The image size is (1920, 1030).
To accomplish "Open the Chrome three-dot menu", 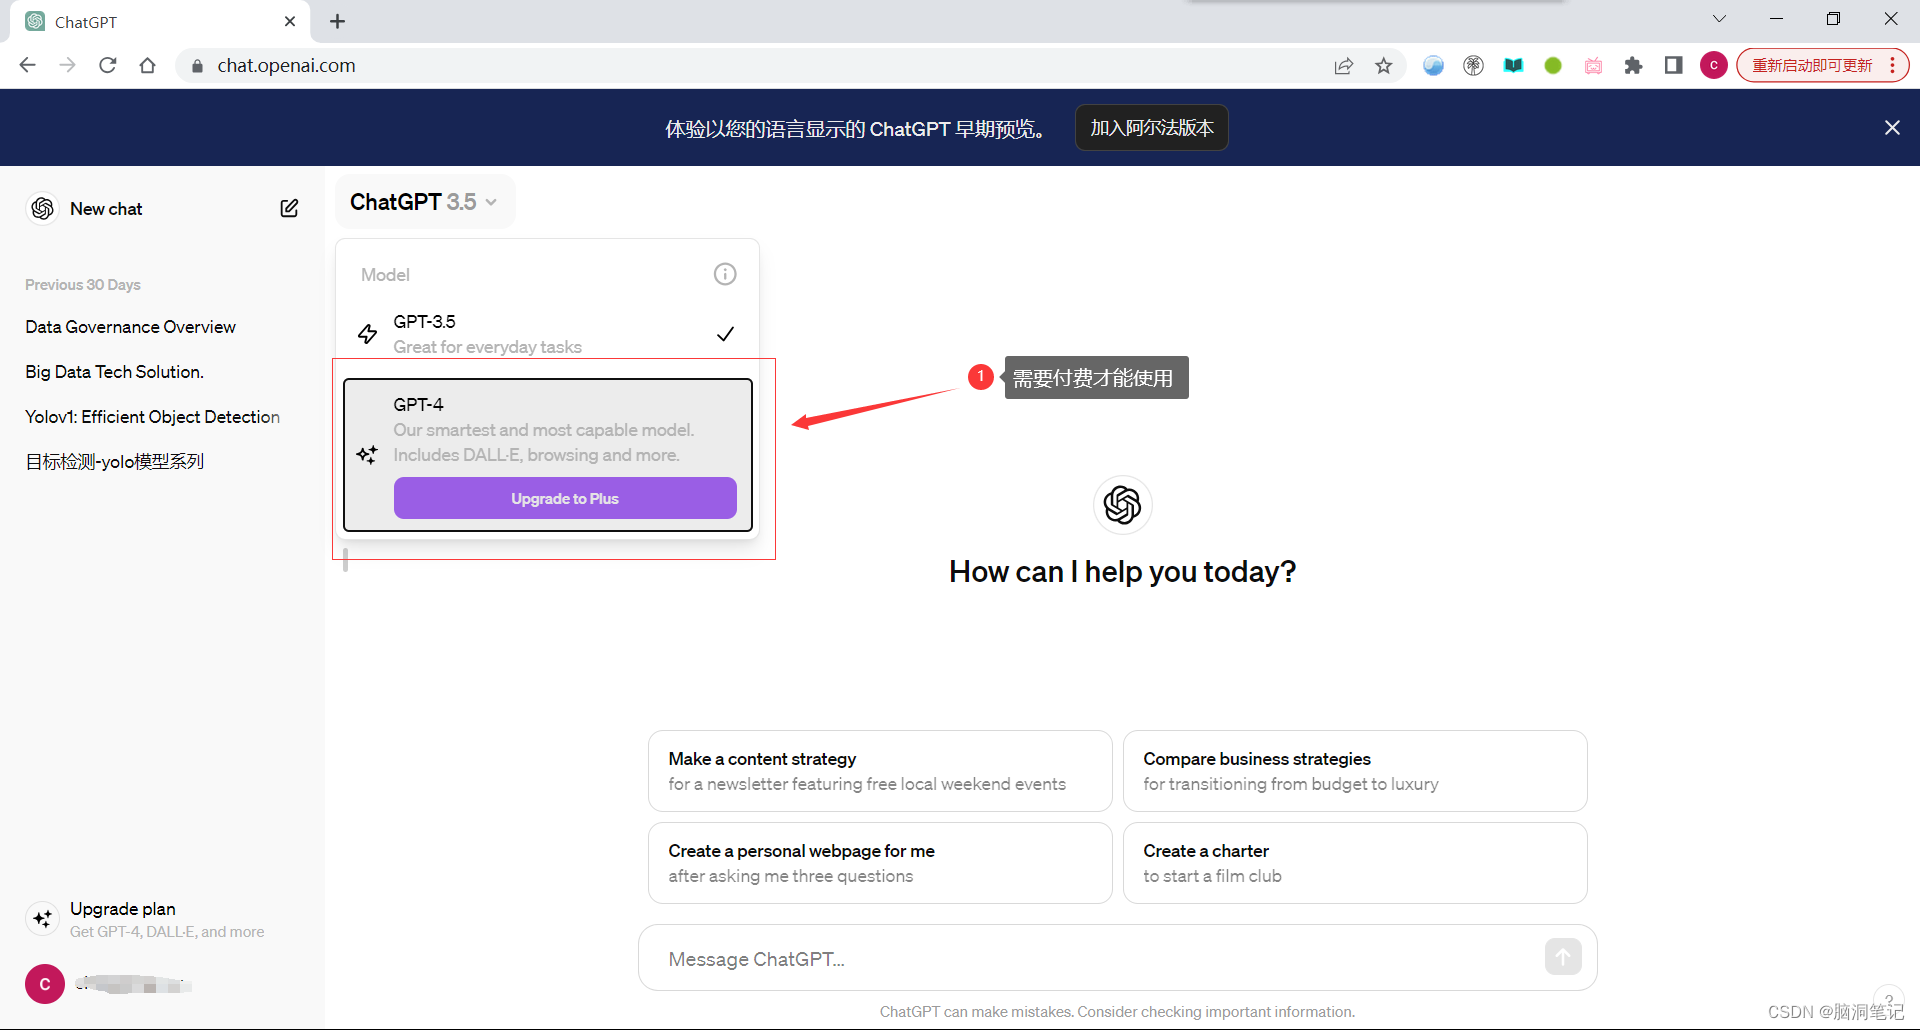I will tap(1893, 65).
